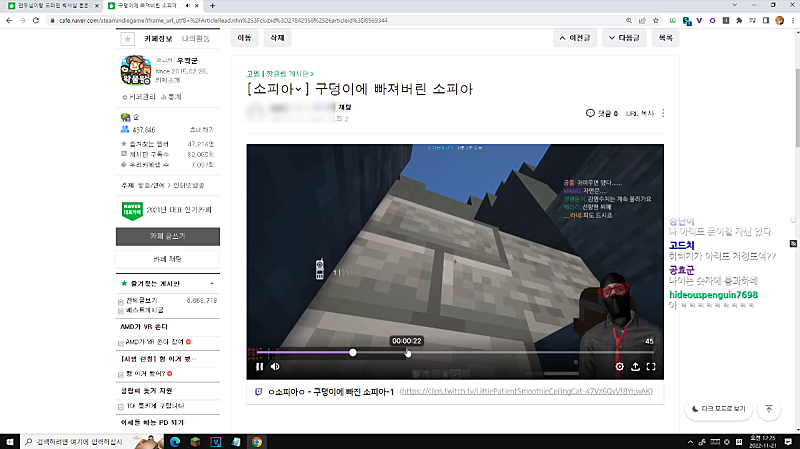Viewport: 800px width, 449px height.
Task: Open AMD가 VR 쏜다 참여 board
Action: [x=155, y=342]
